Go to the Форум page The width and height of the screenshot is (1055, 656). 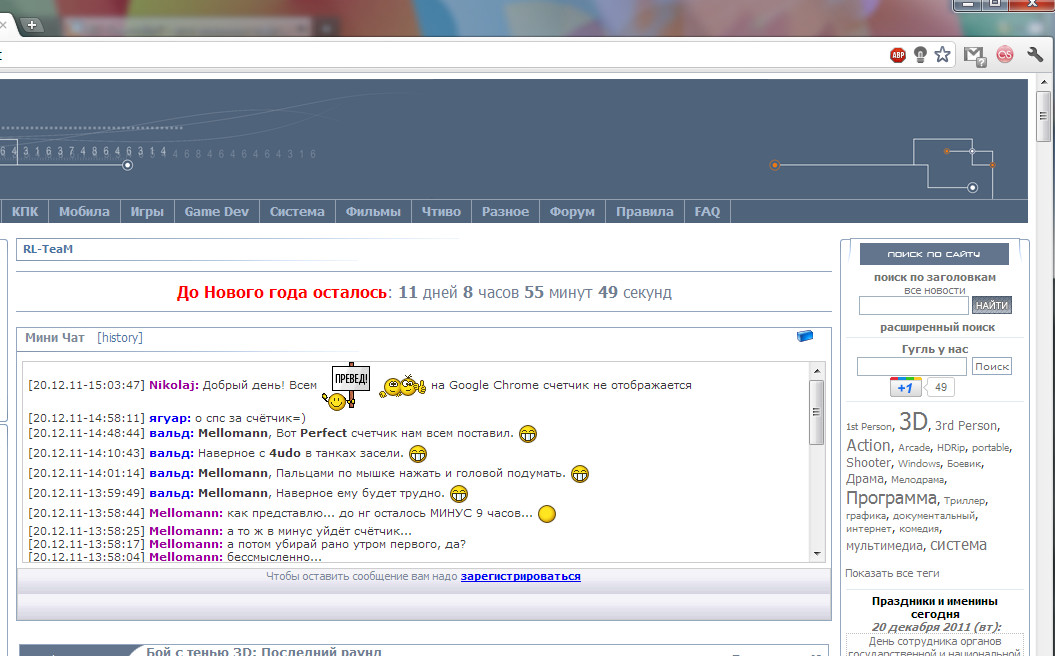pyautogui.click(x=572, y=211)
